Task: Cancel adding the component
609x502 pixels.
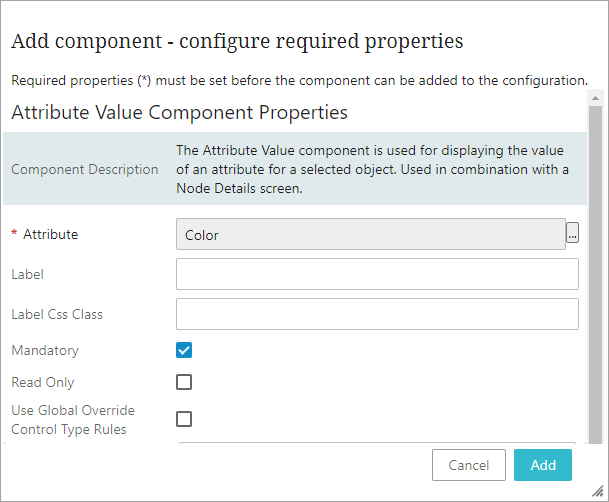Action: (469, 465)
